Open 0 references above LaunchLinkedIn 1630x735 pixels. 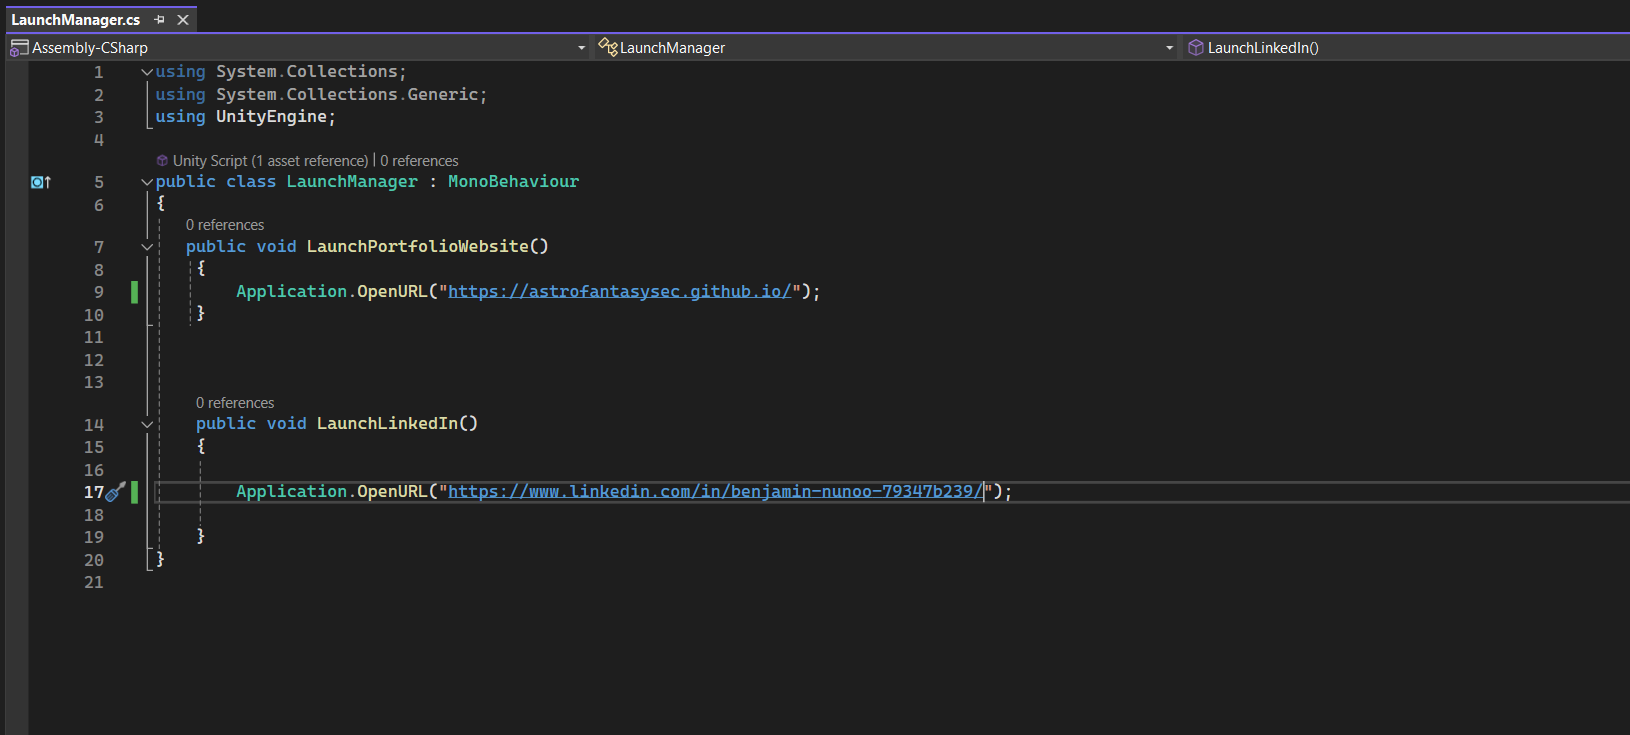point(235,403)
